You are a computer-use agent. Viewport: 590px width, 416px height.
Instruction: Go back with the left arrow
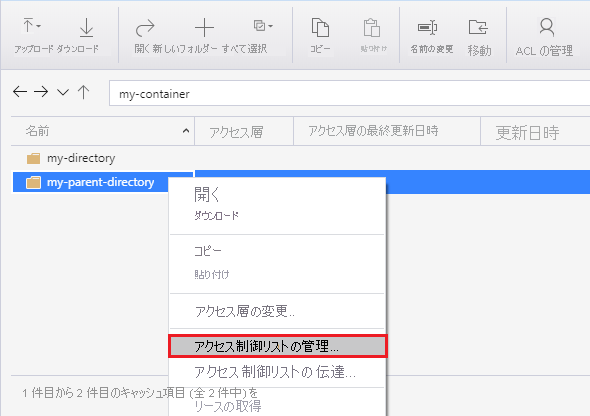pyautogui.click(x=20, y=92)
